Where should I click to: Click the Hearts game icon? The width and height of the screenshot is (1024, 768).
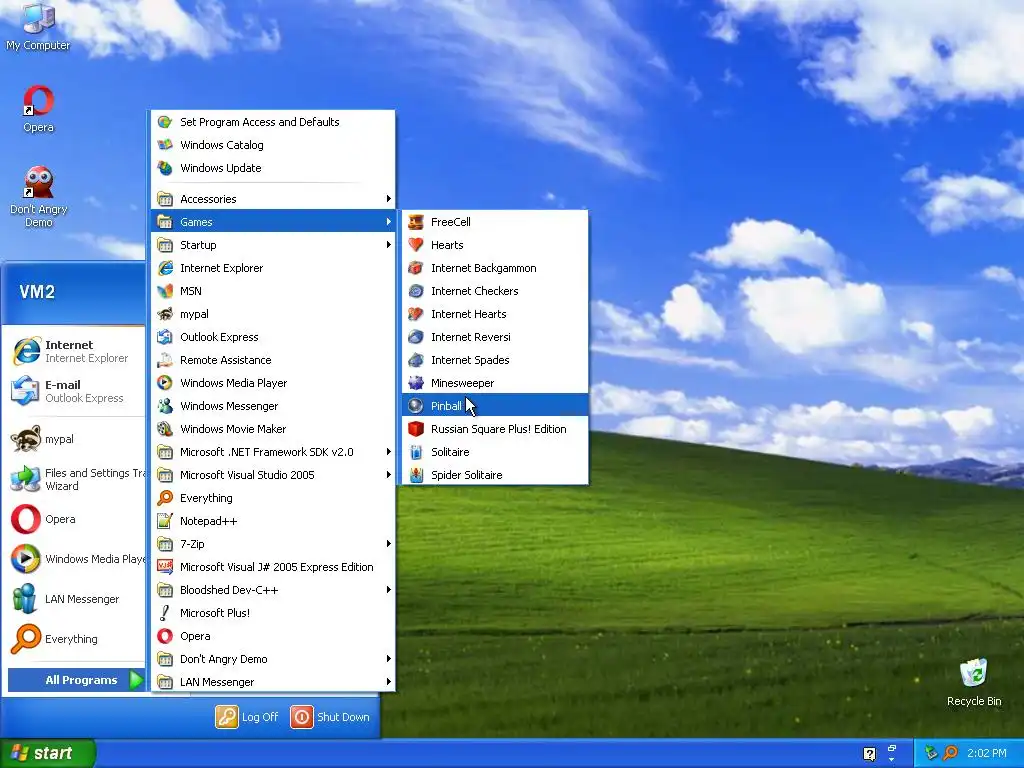pos(415,245)
